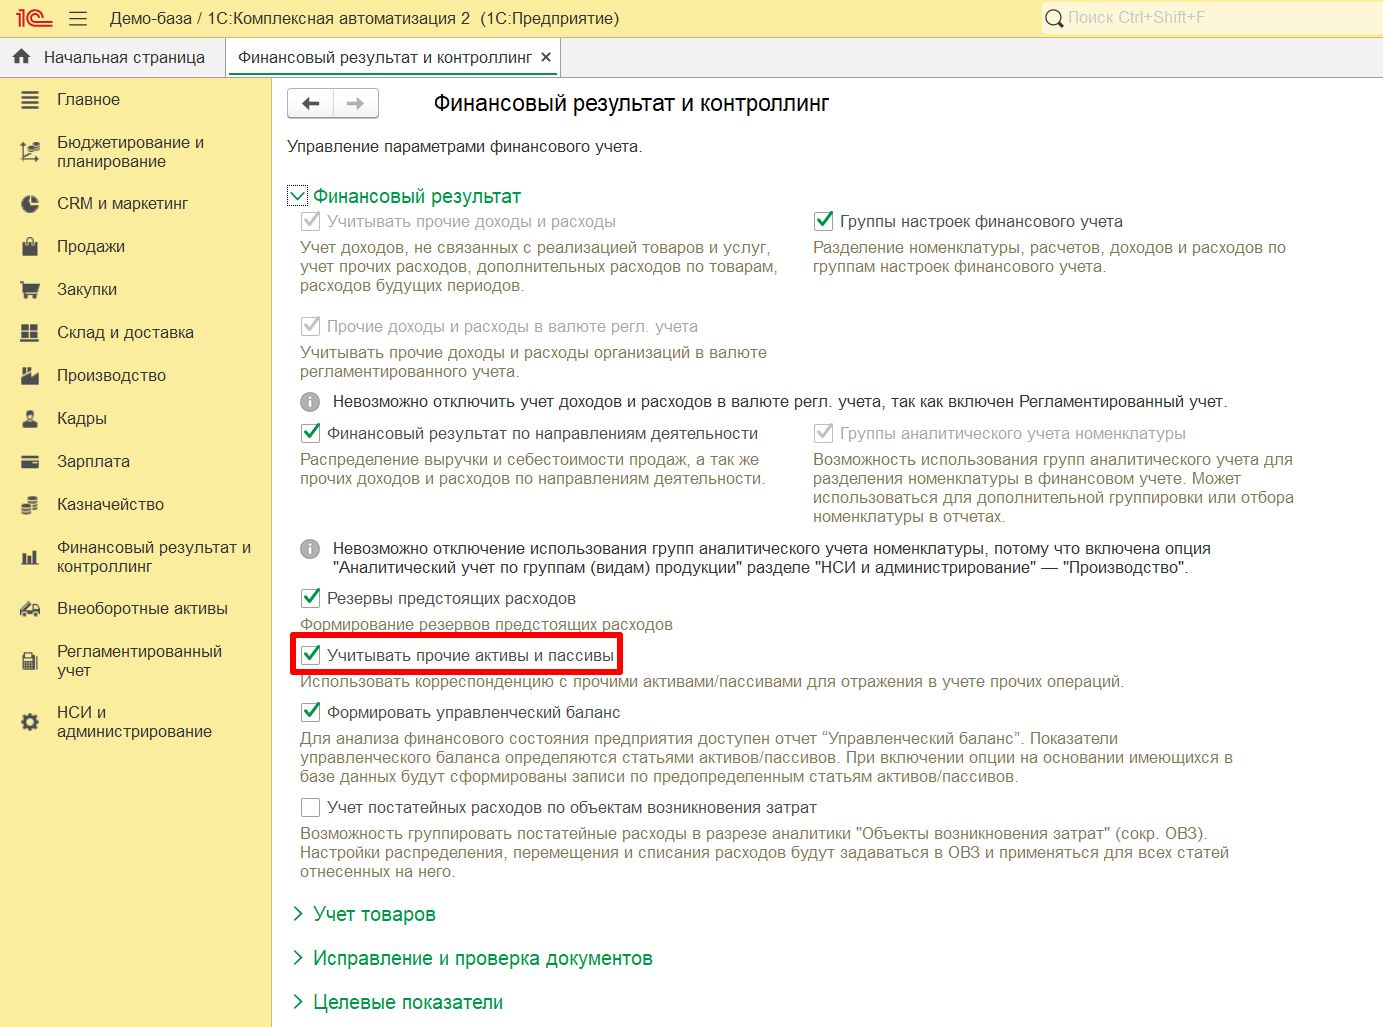Click the pie chart icon for CRM и маркетинг
This screenshot has height=1027, width=1383.
tap(30, 204)
